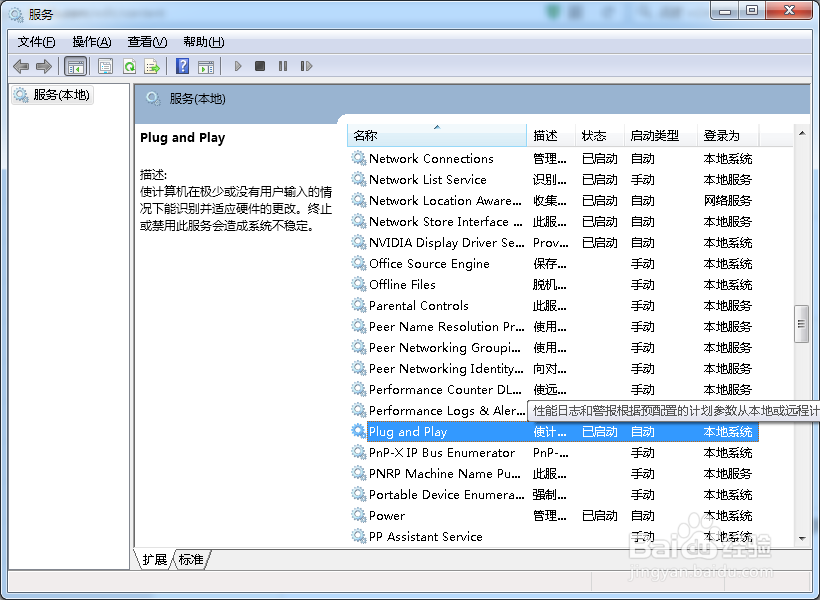
Task: Click the Start Service play icon
Action: point(238,66)
